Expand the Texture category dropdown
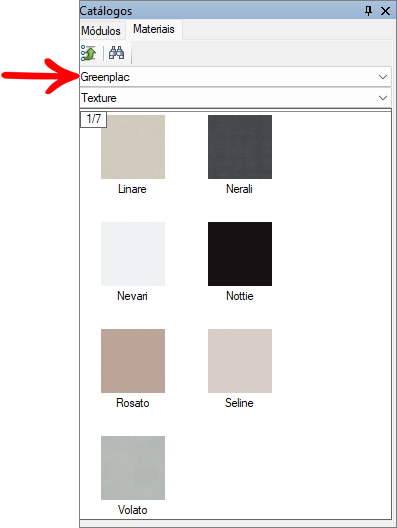 236,98
